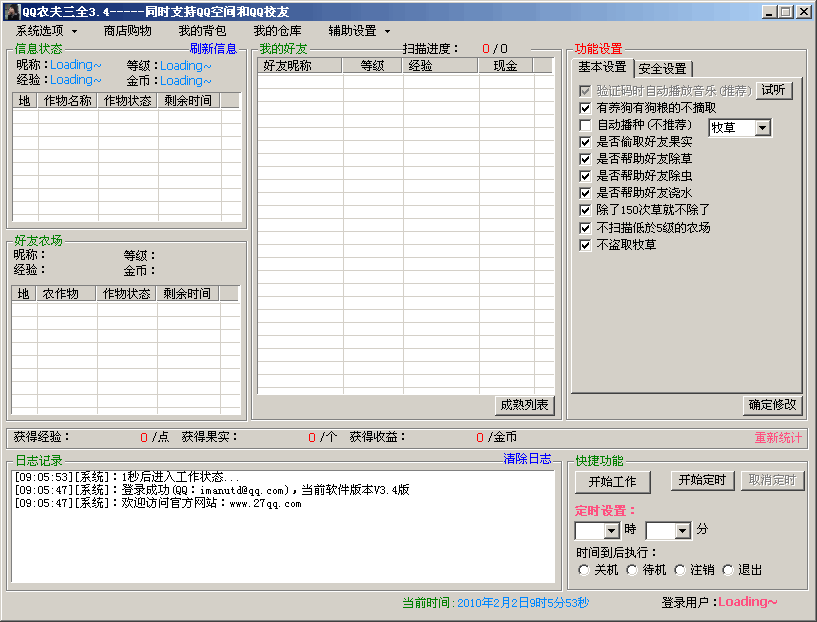Sort friends by 等级 column header
817x622 pixels.
tap(372, 66)
